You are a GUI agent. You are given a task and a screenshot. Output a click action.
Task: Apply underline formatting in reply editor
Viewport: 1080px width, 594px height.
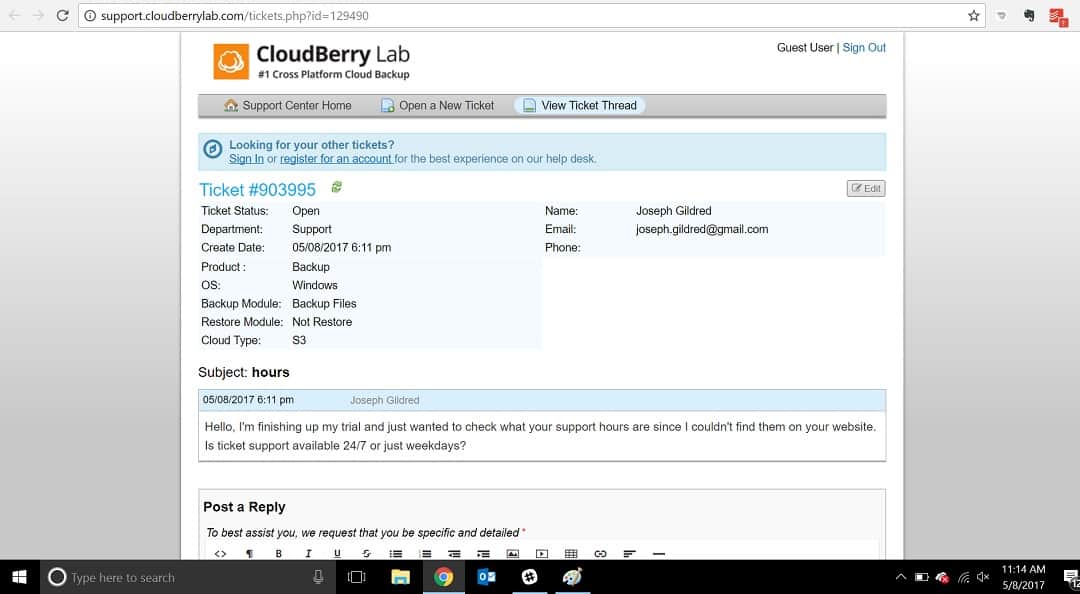coord(337,553)
